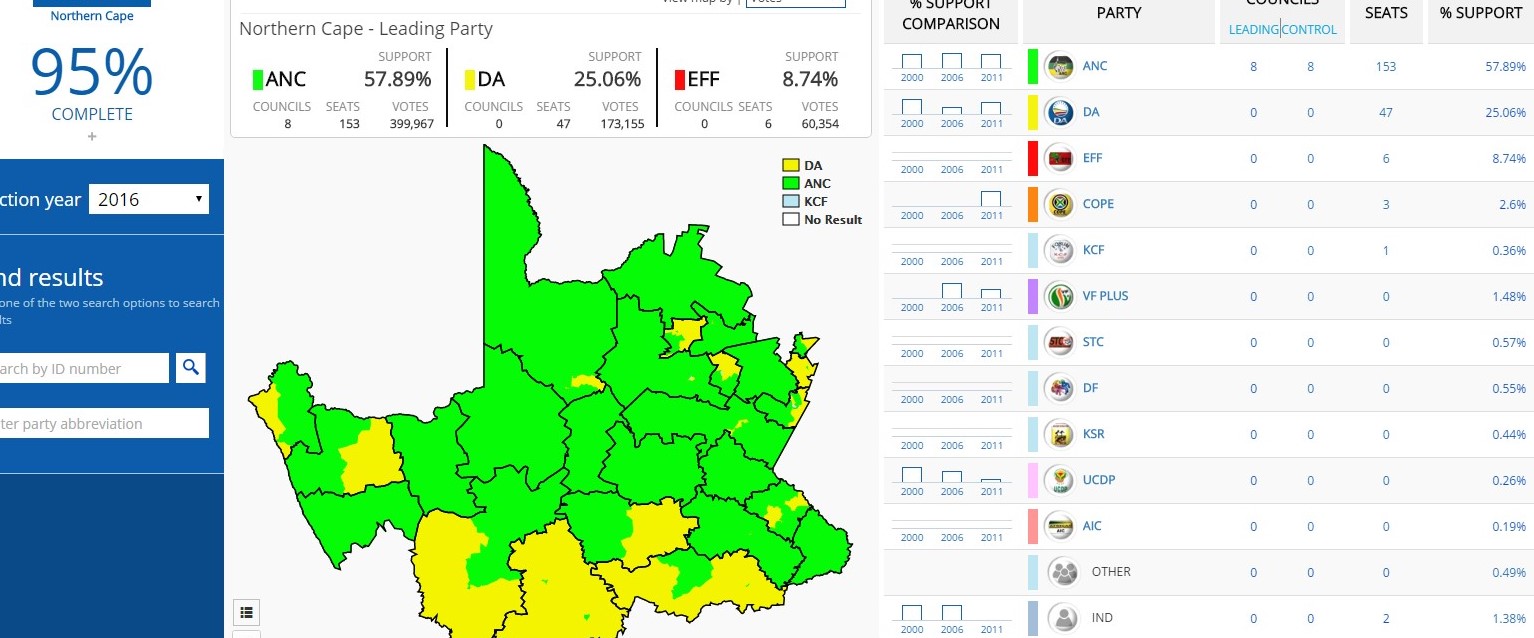This screenshot has height=638, width=1534.
Task: Click the KCF party name link
Action: point(1093,250)
